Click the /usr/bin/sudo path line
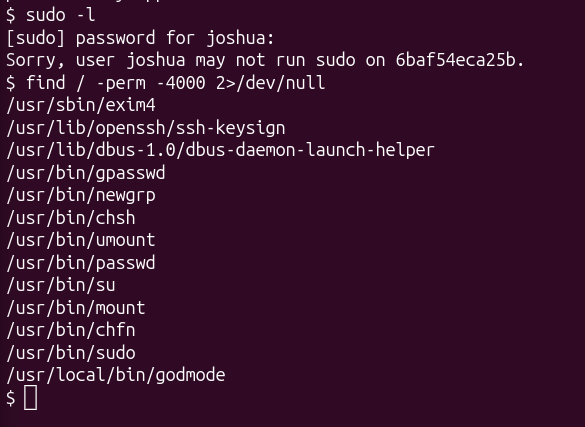585x427 pixels. click(x=71, y=353)
